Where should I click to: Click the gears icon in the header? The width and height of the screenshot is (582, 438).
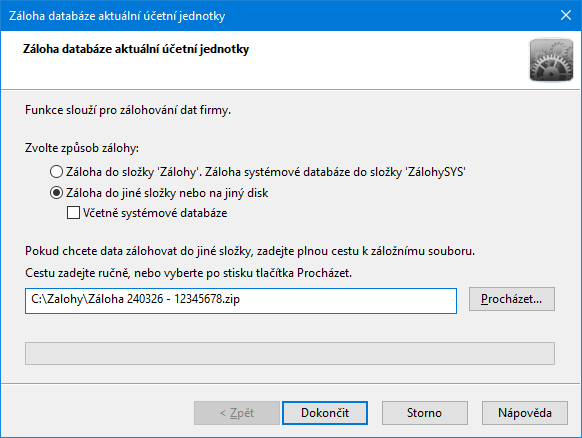pos(551,60)
